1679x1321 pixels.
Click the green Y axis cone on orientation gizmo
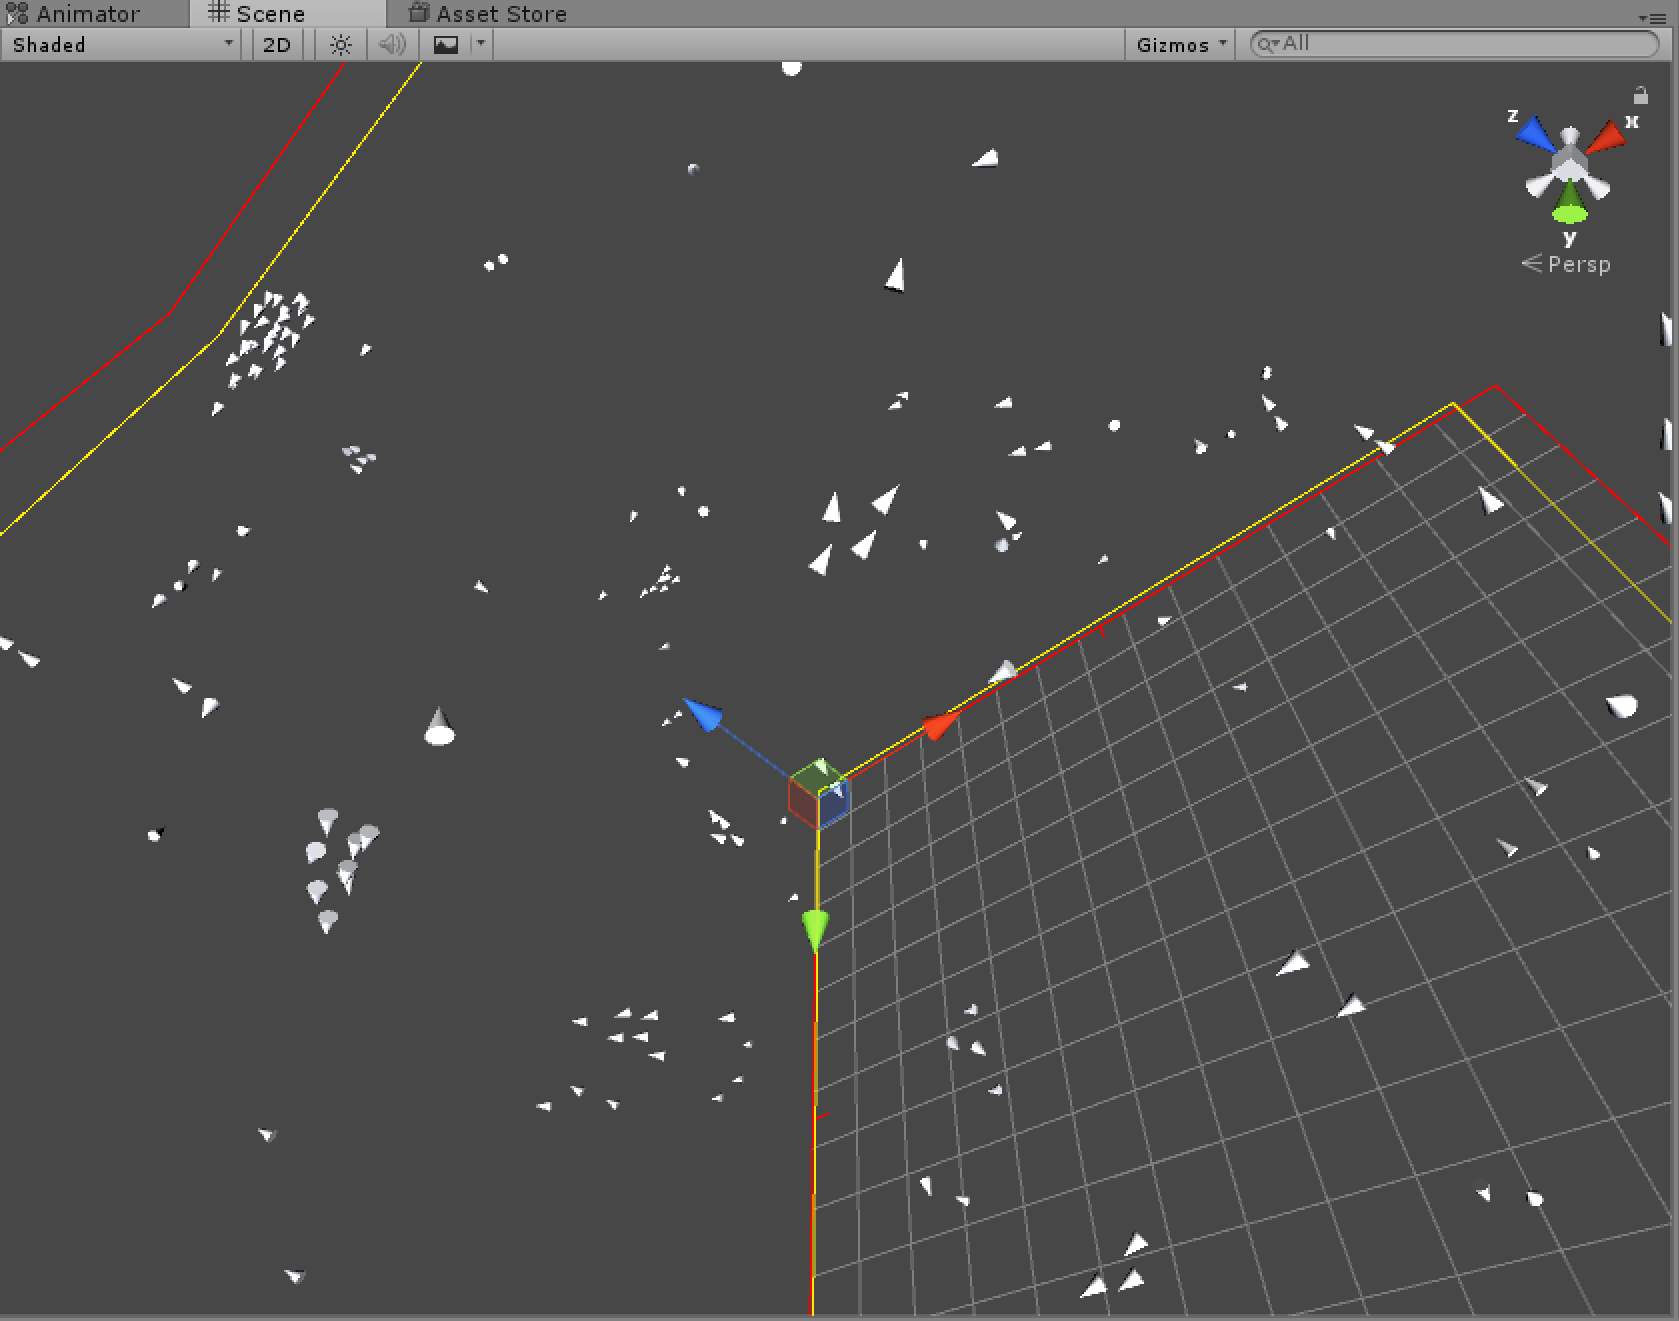pyautogui.click(x=1570, y=203)
